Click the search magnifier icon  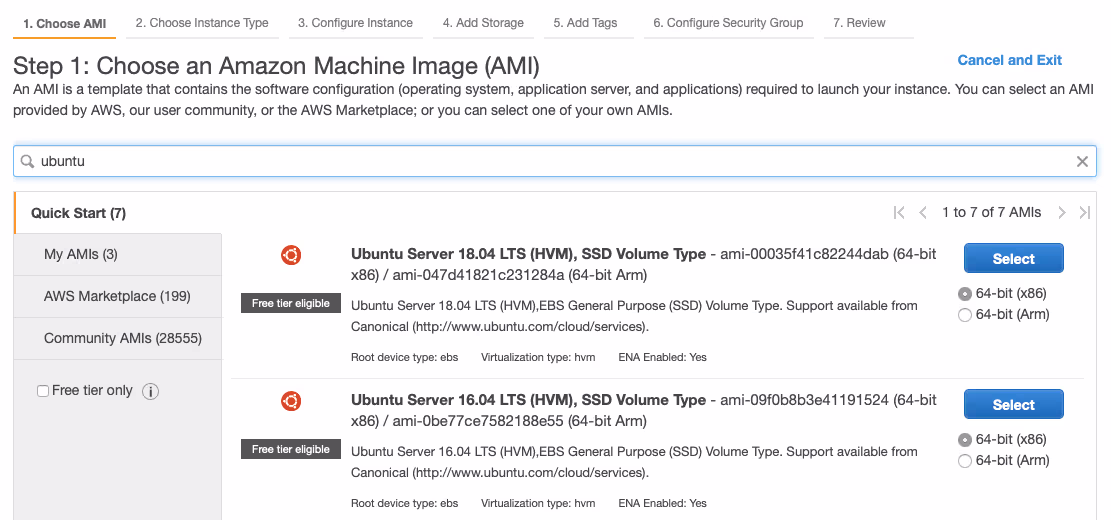pyautogui.click(x=27, y=162)
